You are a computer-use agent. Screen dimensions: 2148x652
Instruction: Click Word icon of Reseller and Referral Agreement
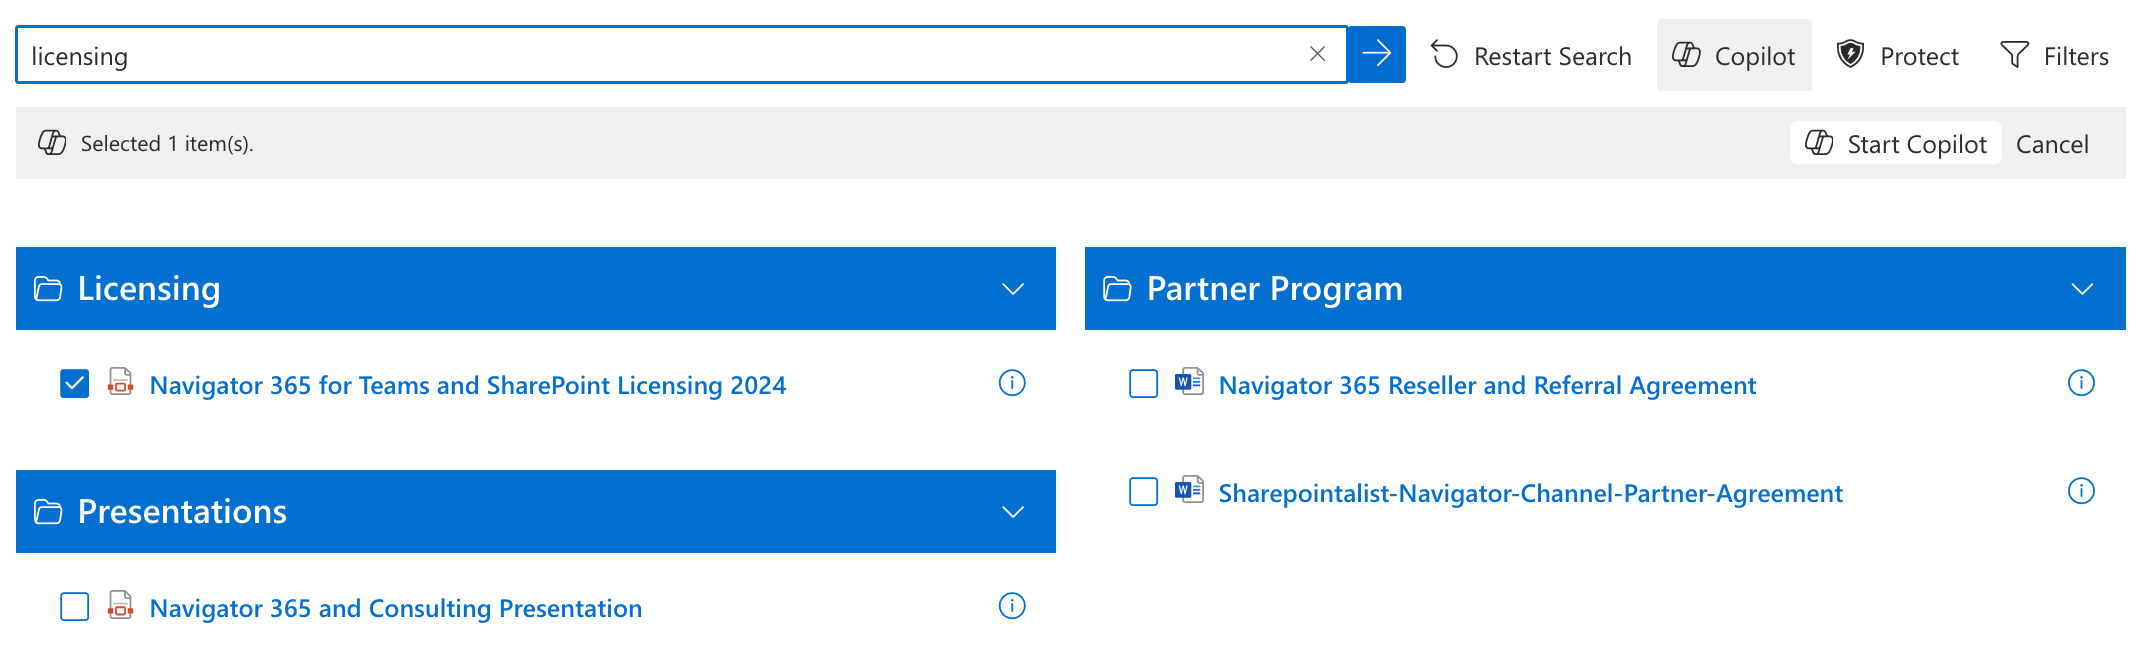coord(1189,382)
